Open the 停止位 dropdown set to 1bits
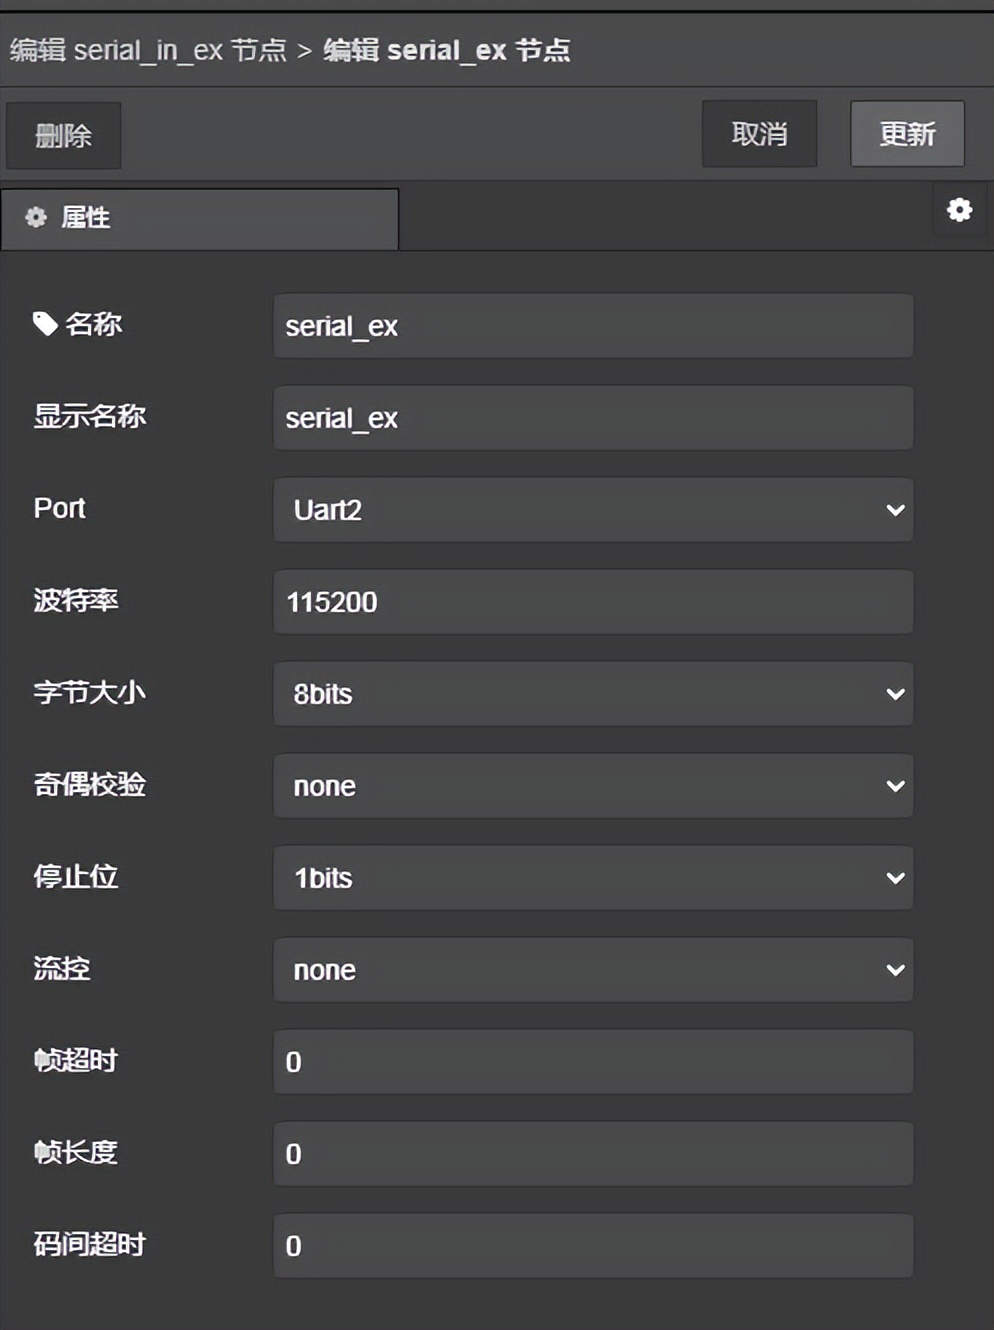 pos(593,878)
